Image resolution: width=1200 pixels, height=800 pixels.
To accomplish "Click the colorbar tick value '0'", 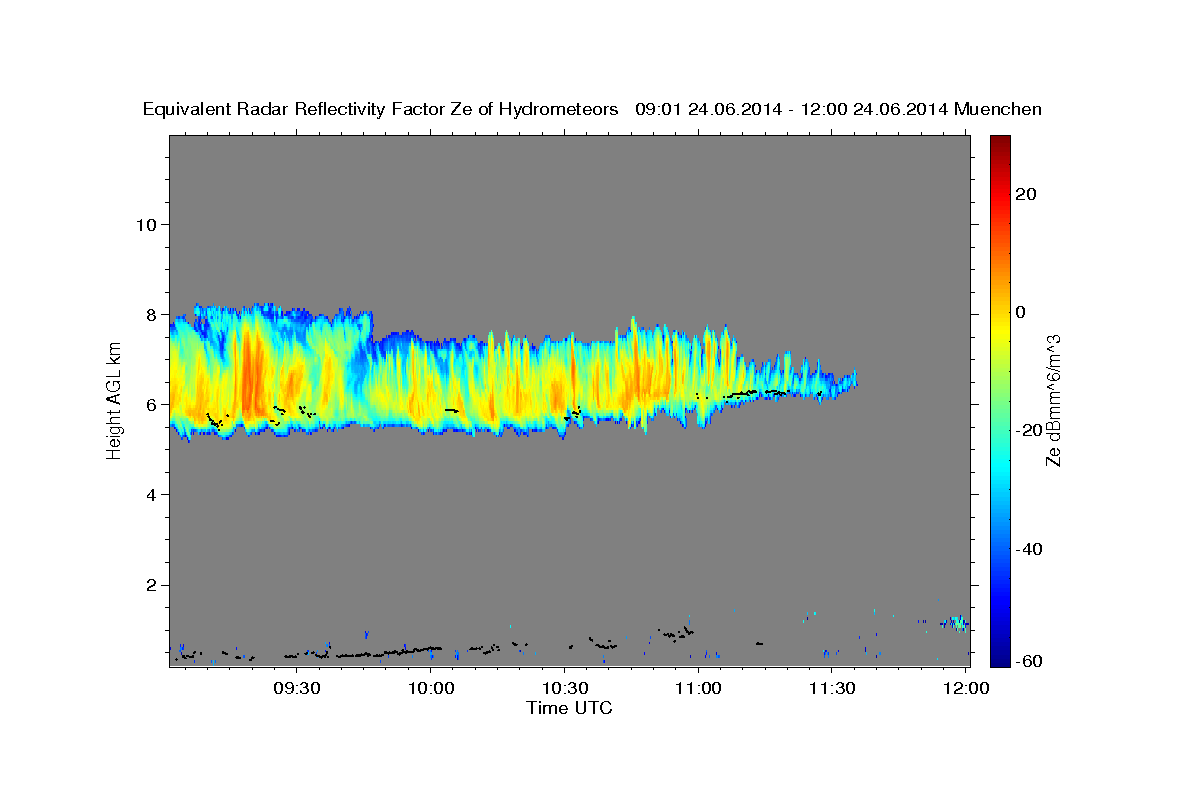I will click(1022, 312).
